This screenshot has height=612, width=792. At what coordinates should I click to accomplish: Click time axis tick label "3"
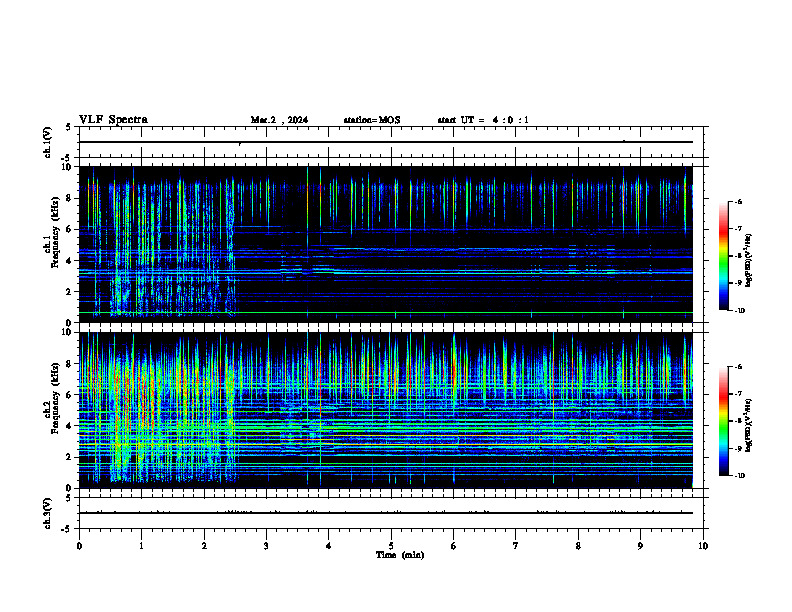[x=266, y=546]
